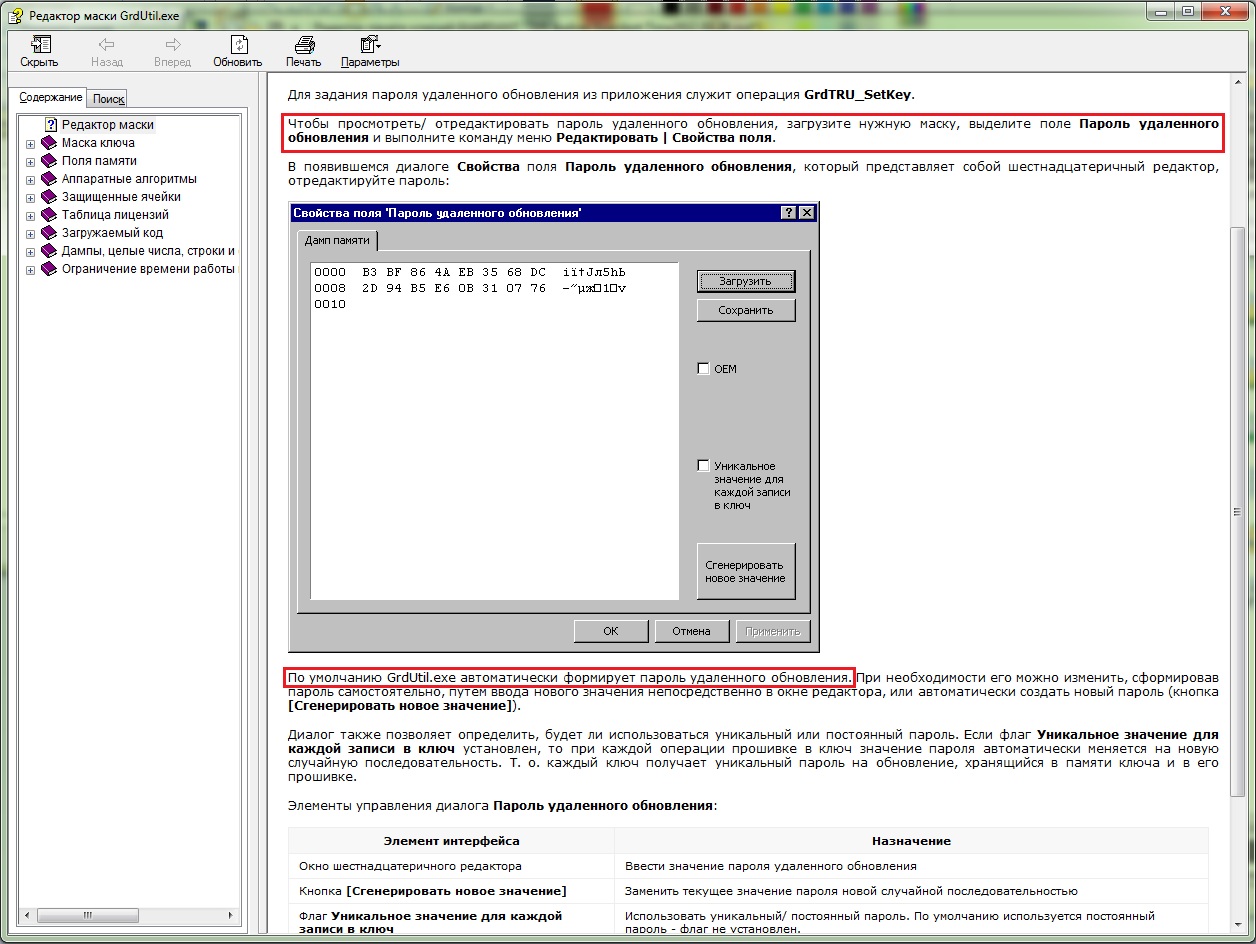The width and height of the screenshot is (1256, 944).
Task: Click the Скрыть (Hide) toolbar icon
Action: [39, 45]
